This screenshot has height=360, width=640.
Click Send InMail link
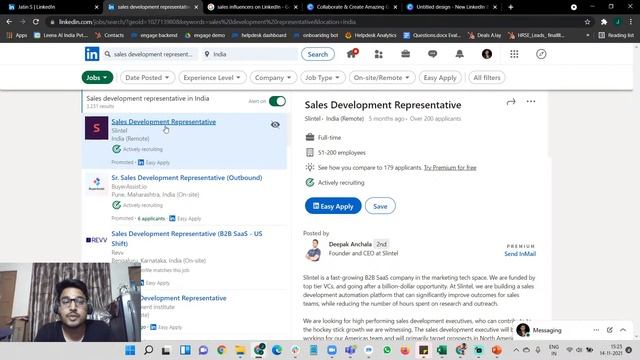pos(520,253)
